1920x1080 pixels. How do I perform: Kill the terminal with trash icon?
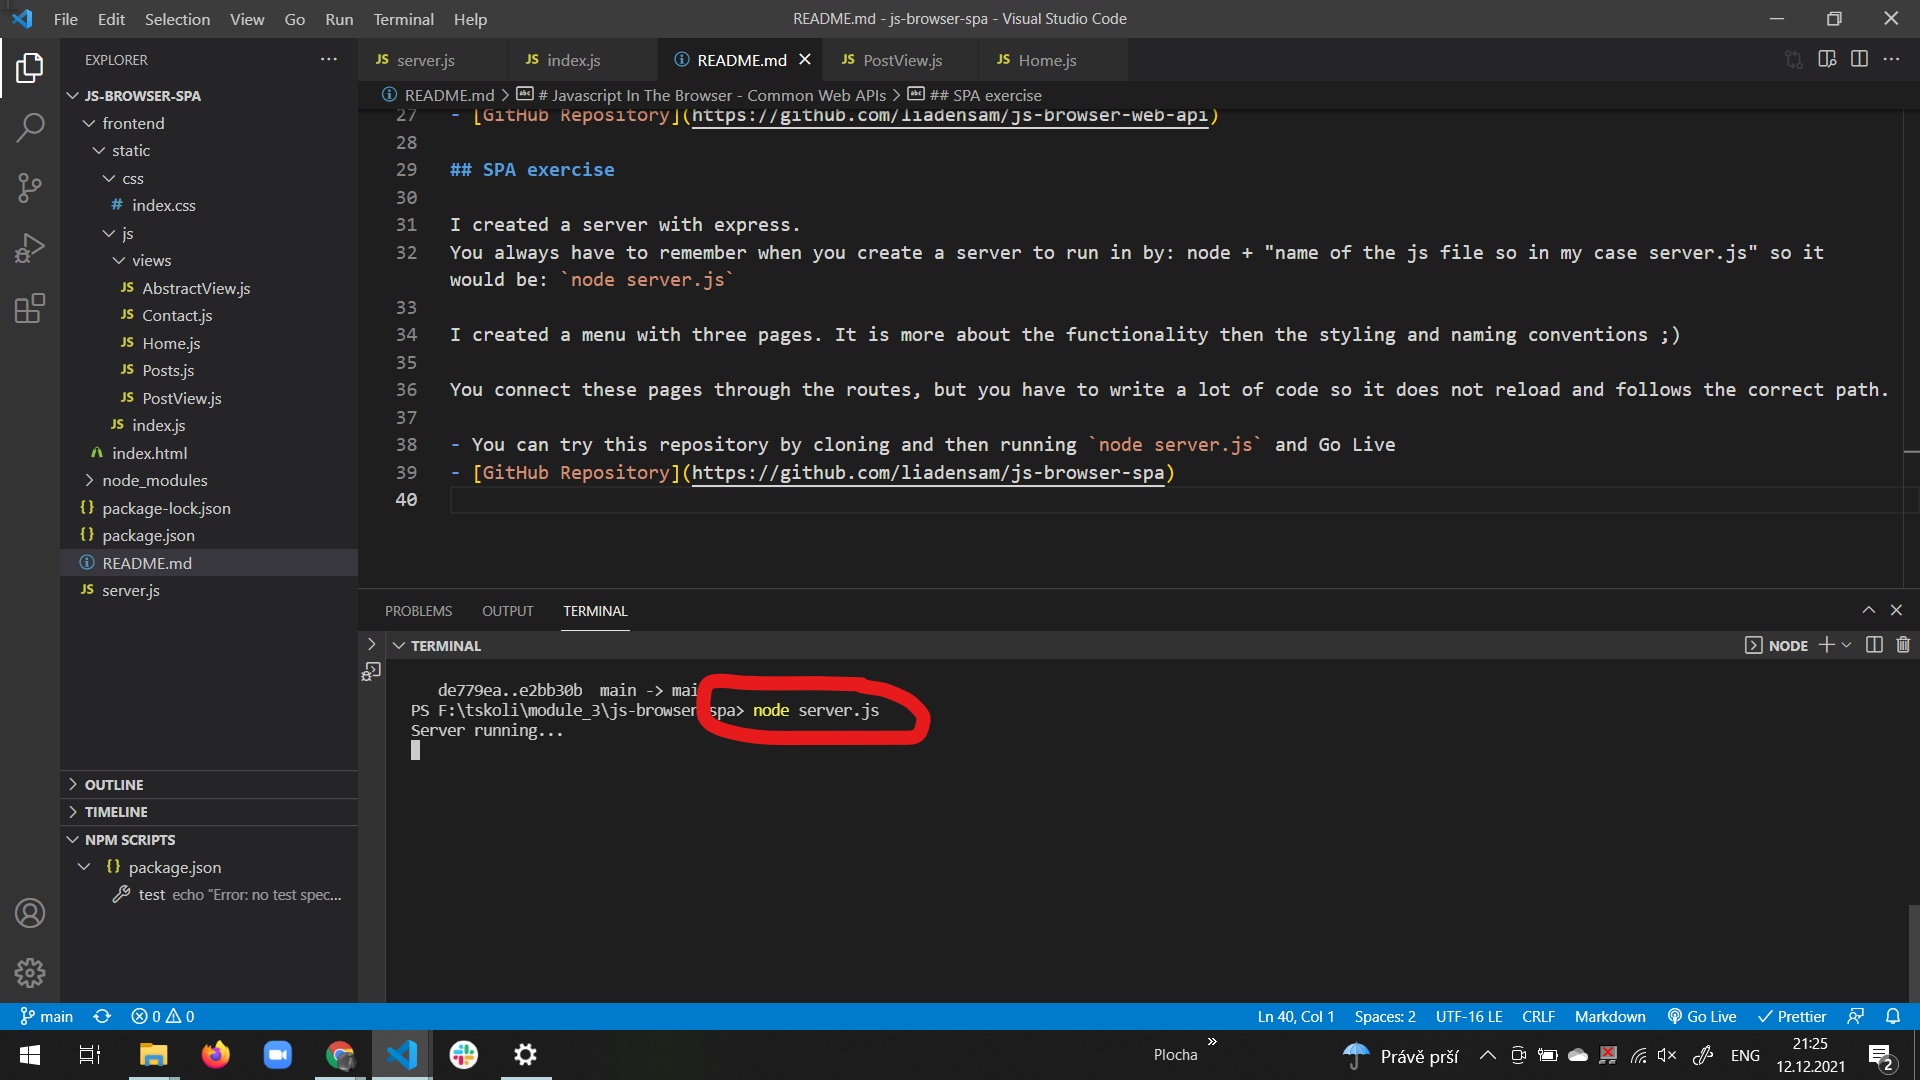pyautogui.click(x=1903, y=645)
